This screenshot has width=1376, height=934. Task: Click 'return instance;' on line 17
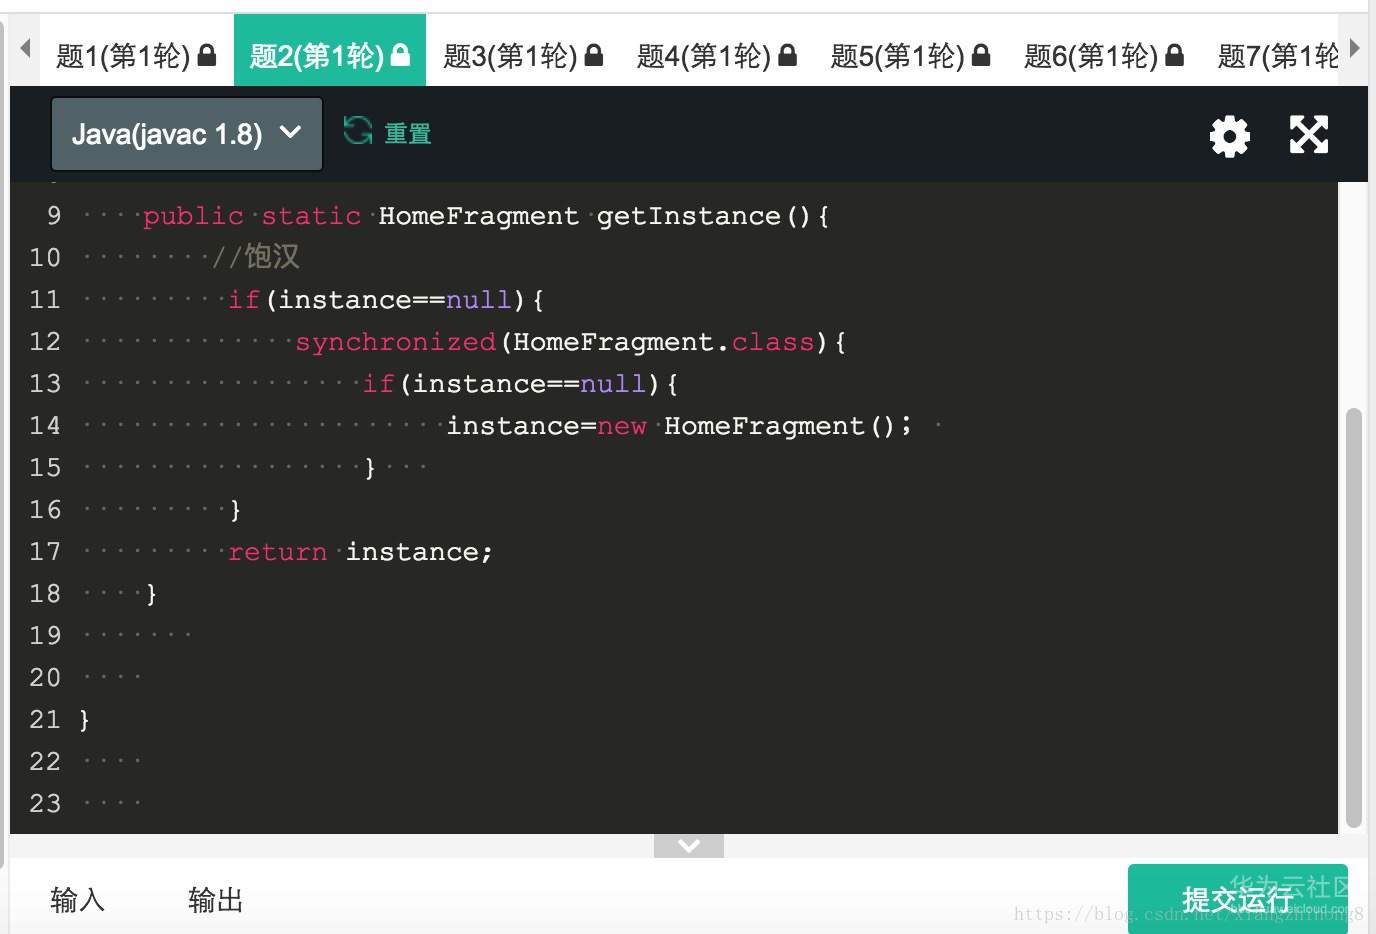(360, 552)
